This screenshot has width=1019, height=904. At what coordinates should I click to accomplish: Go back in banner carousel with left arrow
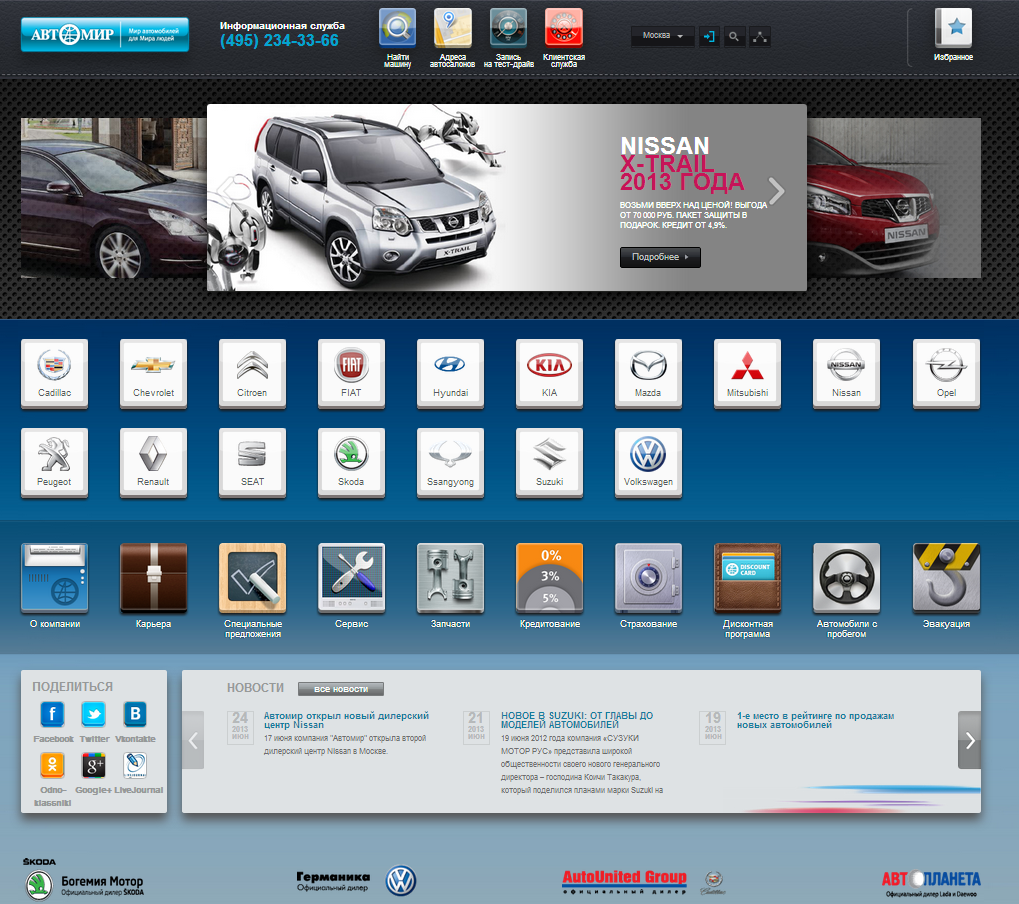(x=225, y=189)
